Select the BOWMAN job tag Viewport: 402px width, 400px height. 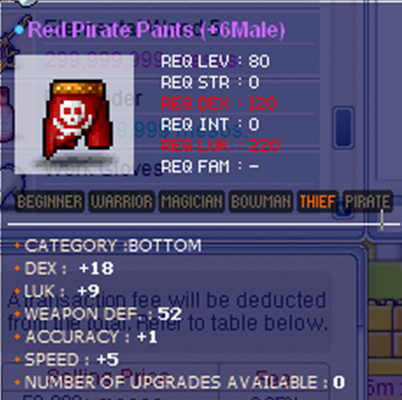click(x=261, y=202)
